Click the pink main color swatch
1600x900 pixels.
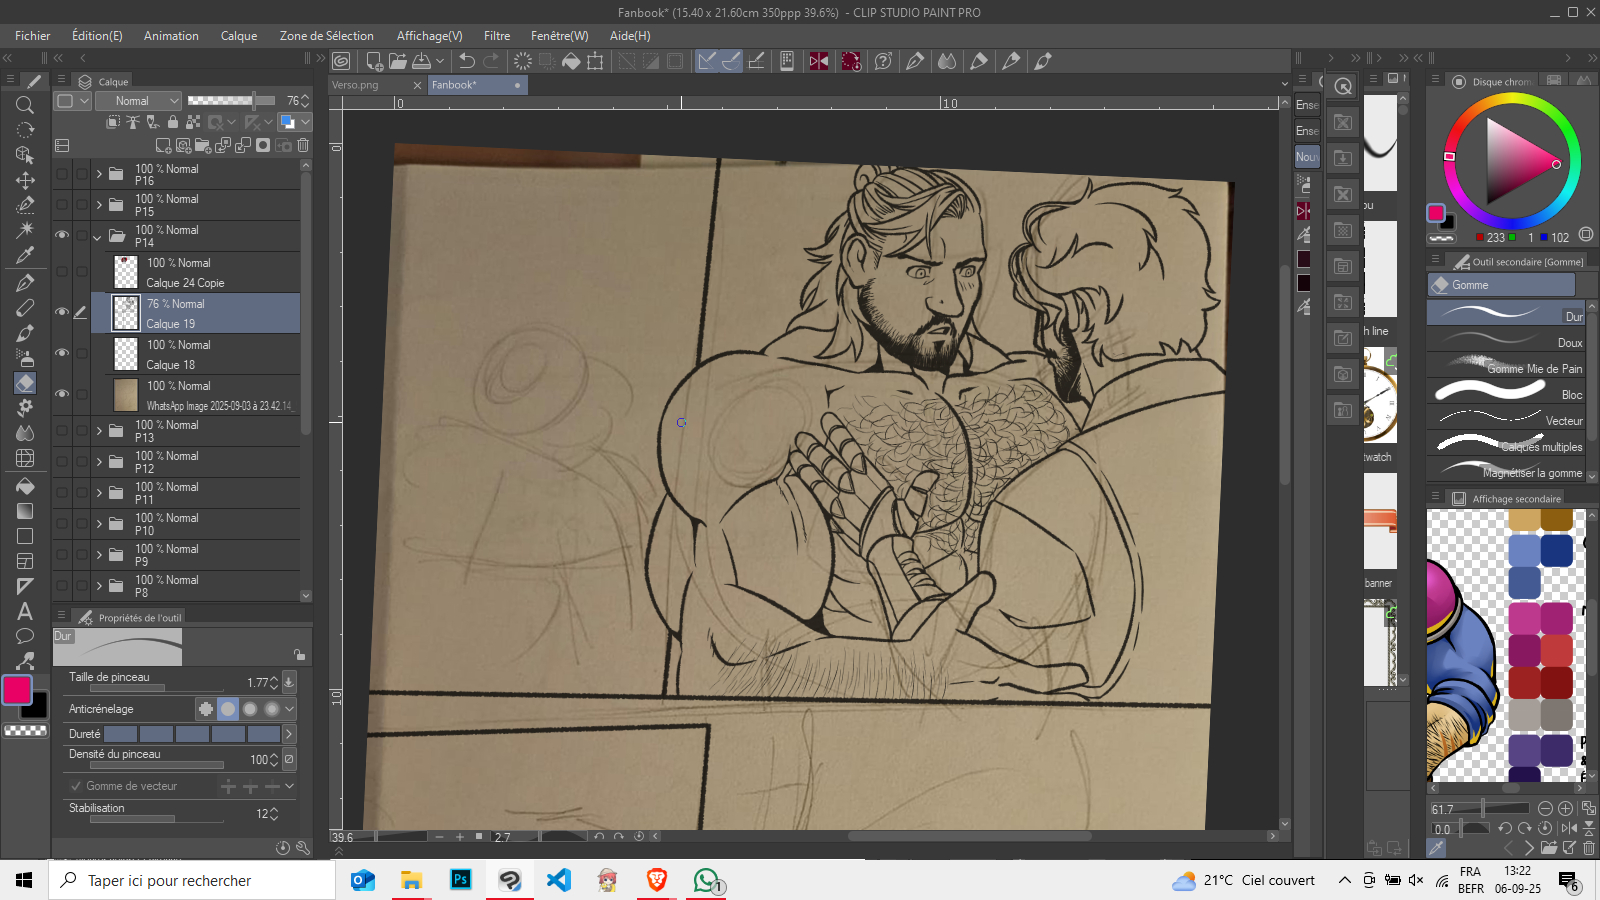(x=17, y=689)
